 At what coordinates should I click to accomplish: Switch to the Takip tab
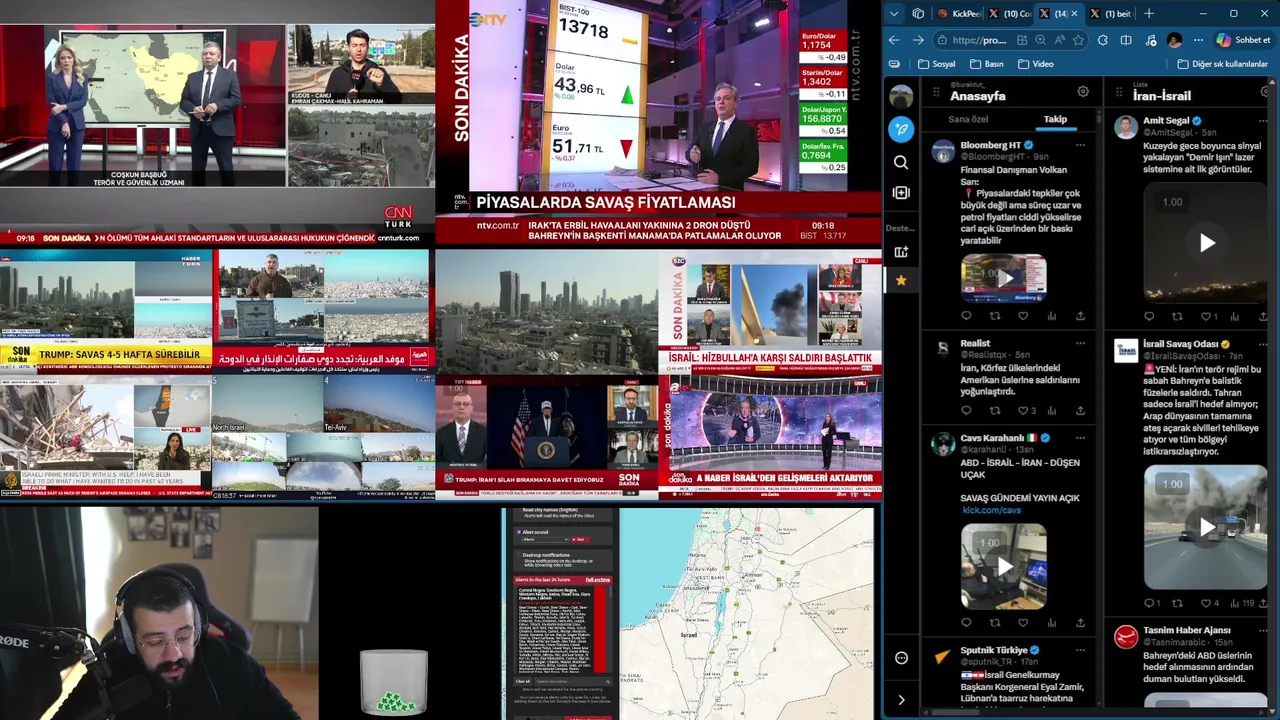click(x=1055, y=119)
